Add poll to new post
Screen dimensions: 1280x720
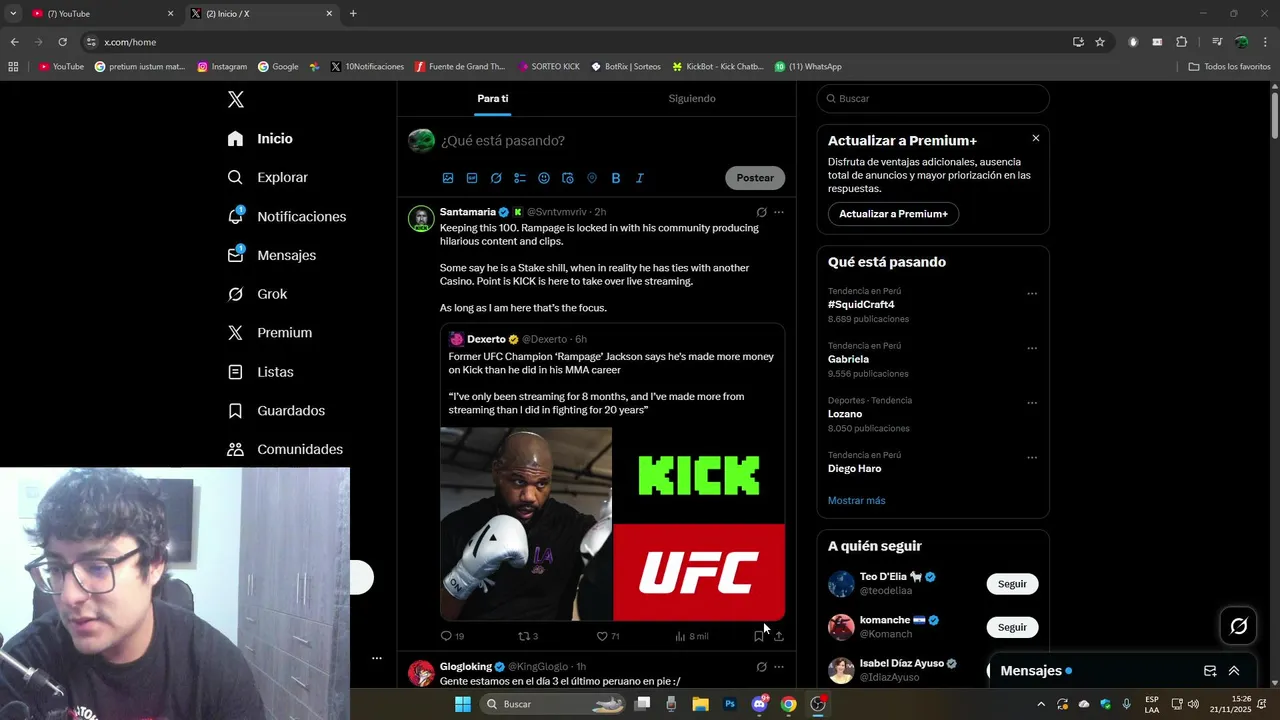(x=520, y=178)
